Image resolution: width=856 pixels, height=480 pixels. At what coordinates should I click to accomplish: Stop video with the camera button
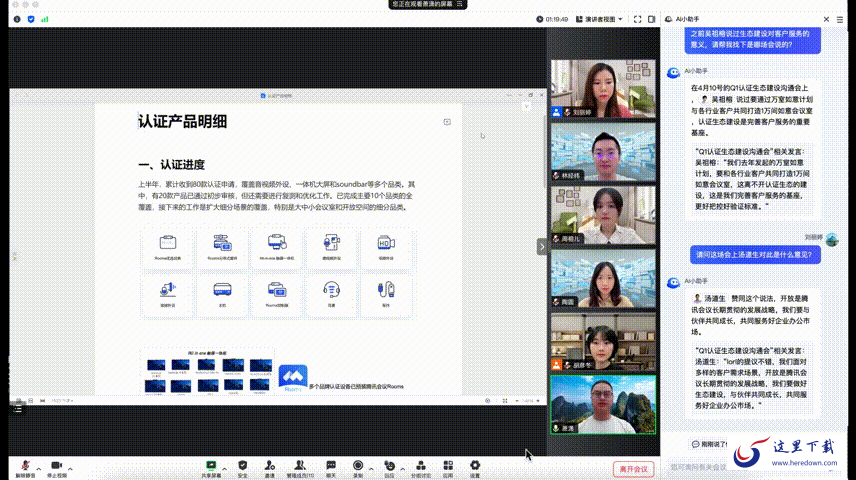56,466
